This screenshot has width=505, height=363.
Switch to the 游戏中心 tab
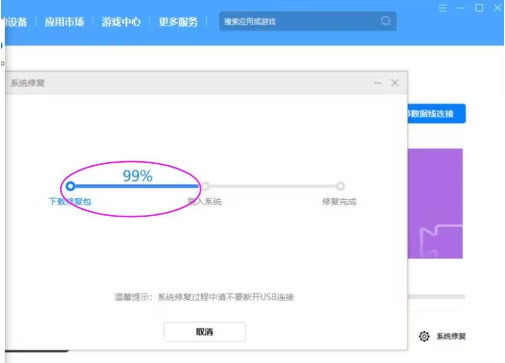[121, 22]
